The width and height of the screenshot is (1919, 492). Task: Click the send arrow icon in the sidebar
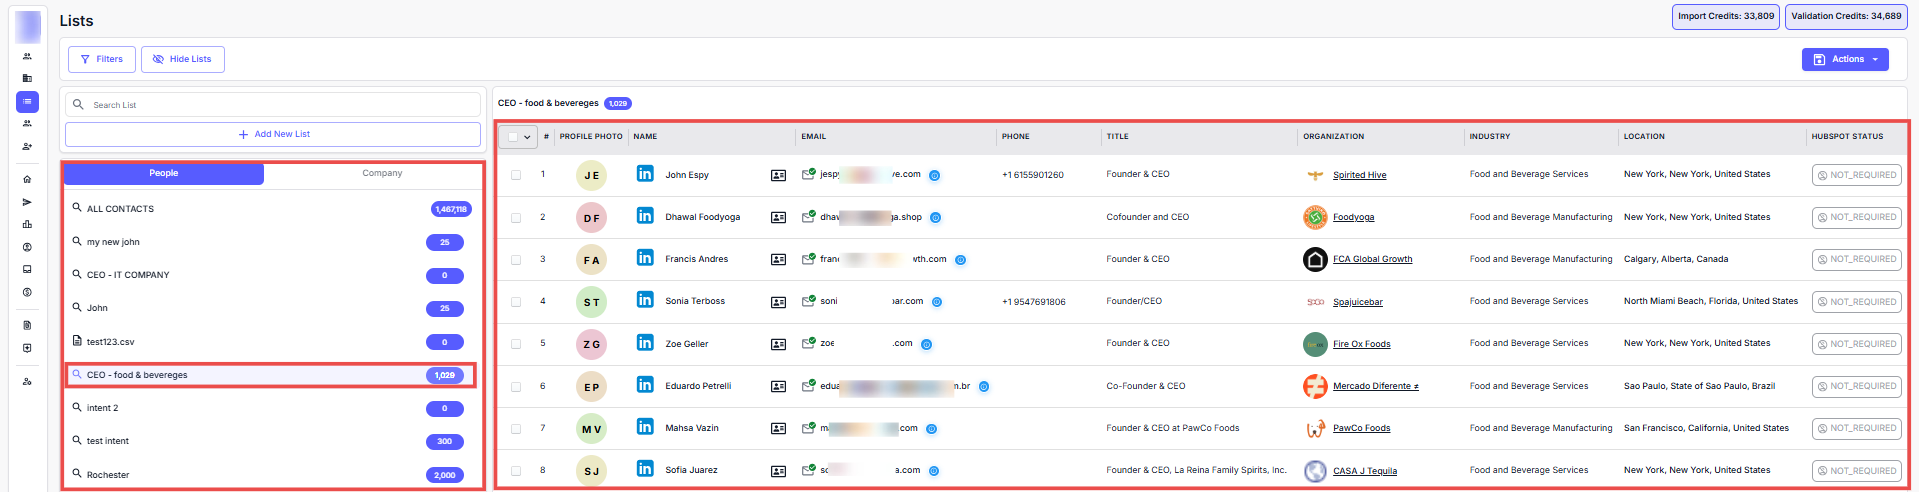click(27, 202)
